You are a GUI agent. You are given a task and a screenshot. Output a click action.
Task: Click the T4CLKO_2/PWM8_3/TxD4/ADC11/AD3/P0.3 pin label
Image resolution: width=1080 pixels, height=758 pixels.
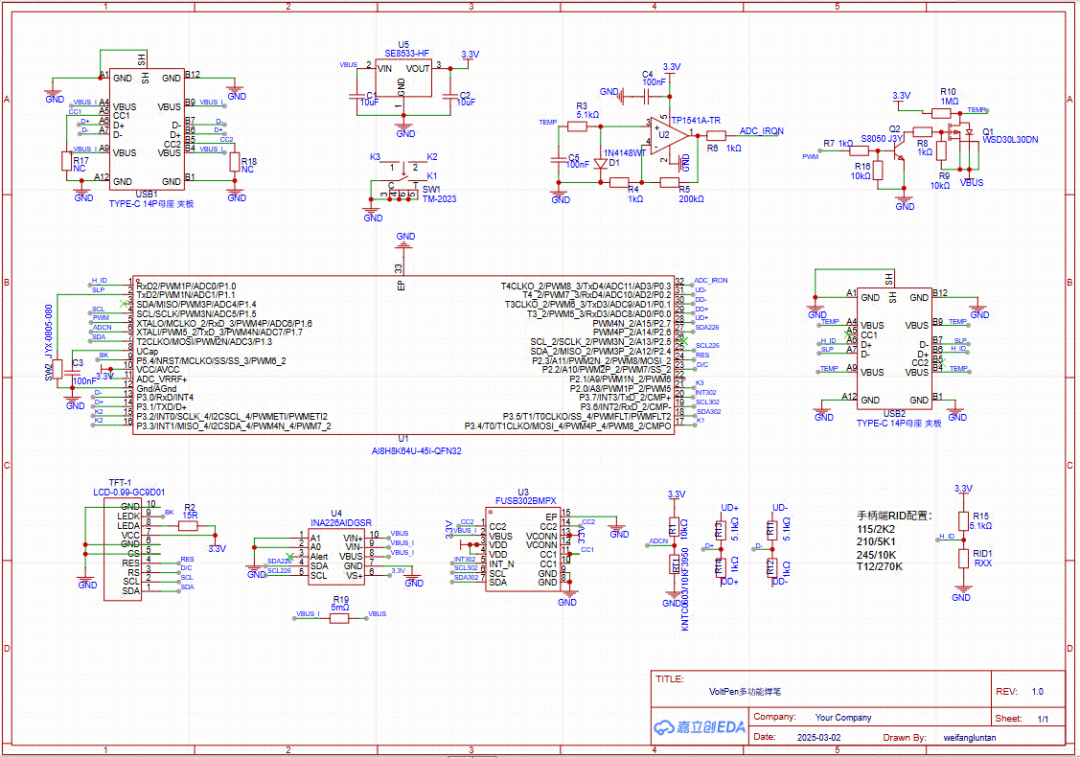pos(585,286)
